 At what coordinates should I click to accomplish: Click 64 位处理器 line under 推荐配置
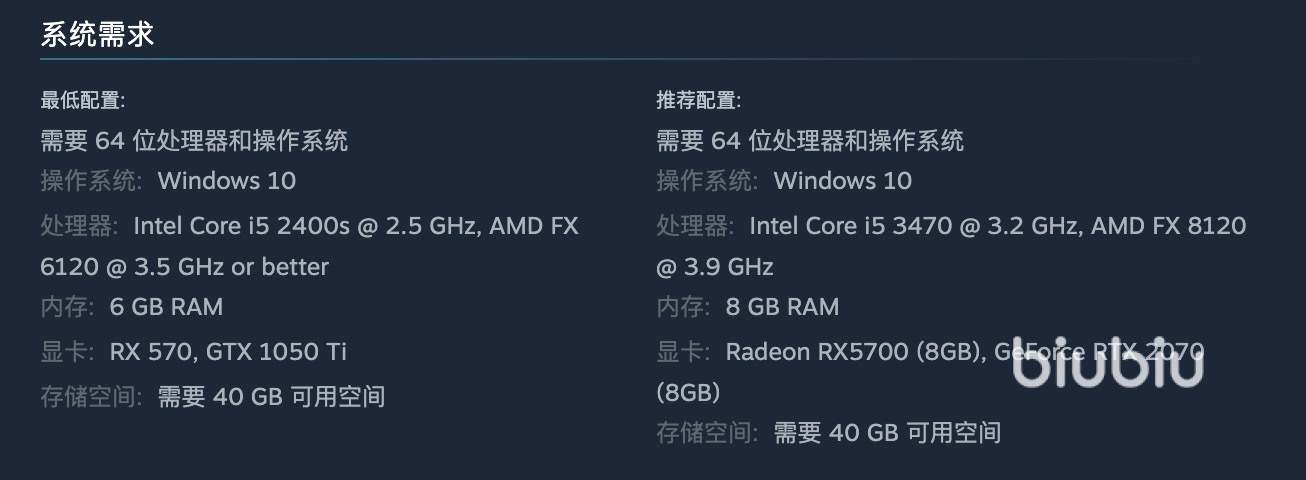point(810,140)
